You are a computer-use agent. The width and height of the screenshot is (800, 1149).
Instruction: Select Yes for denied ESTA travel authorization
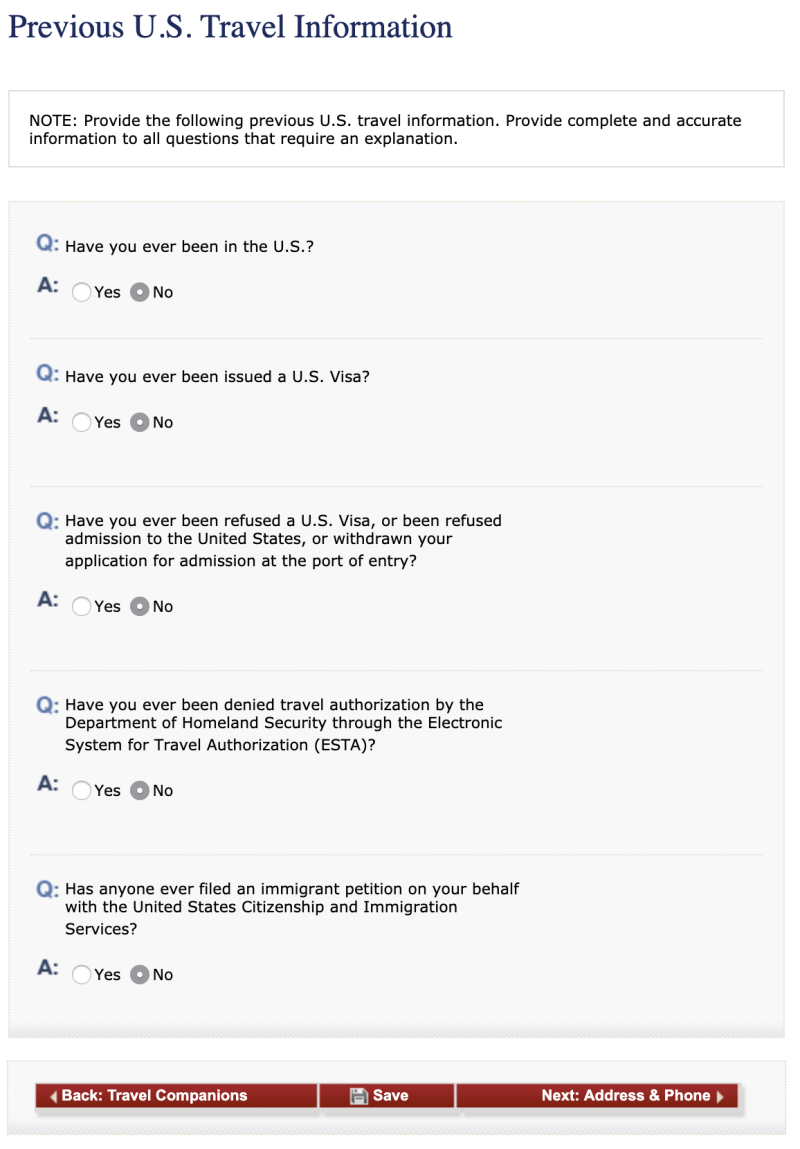point(81,790)
